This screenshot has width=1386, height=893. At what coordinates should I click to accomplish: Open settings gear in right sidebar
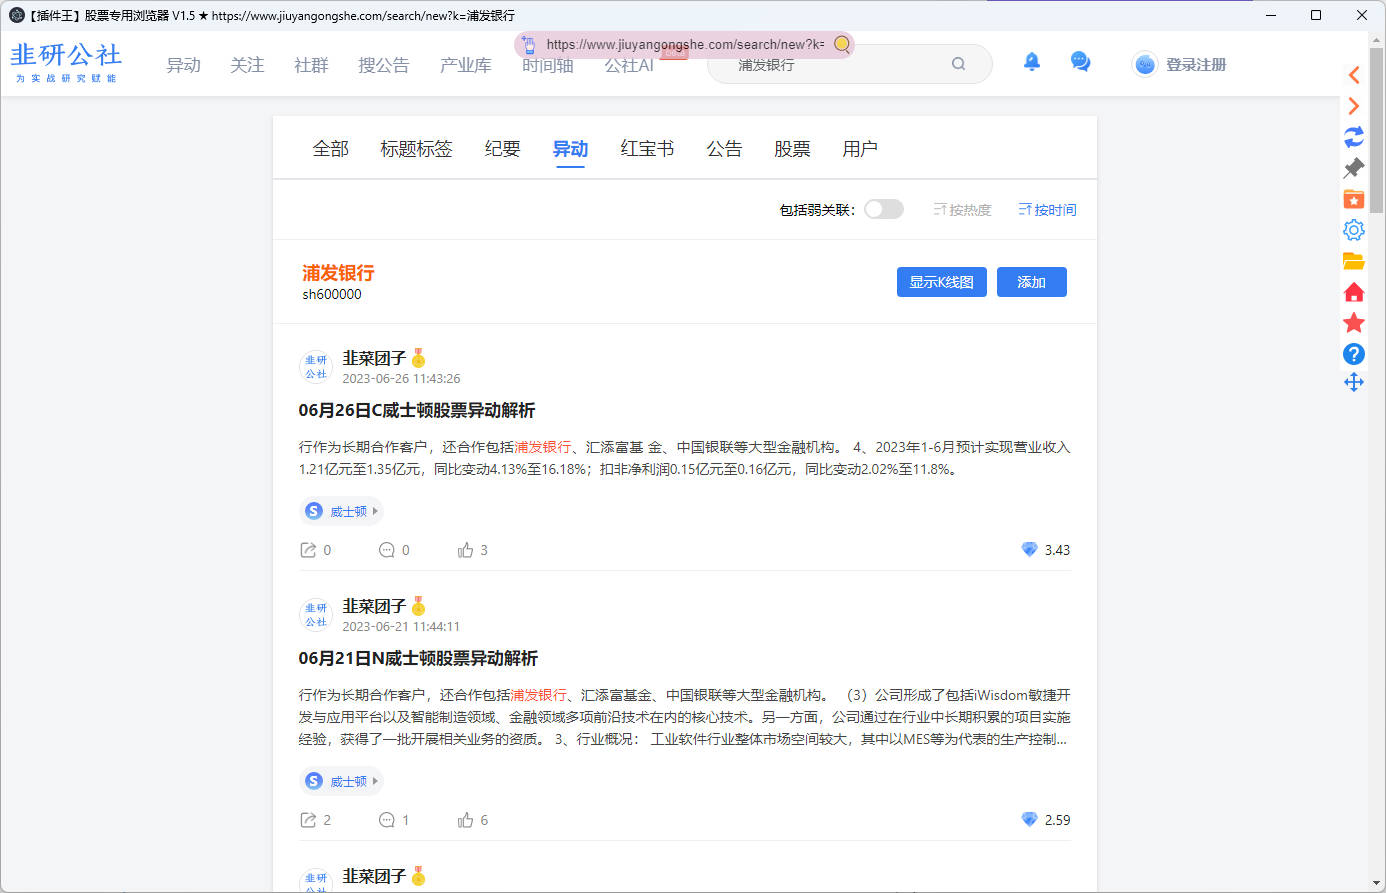point(1354,230)
